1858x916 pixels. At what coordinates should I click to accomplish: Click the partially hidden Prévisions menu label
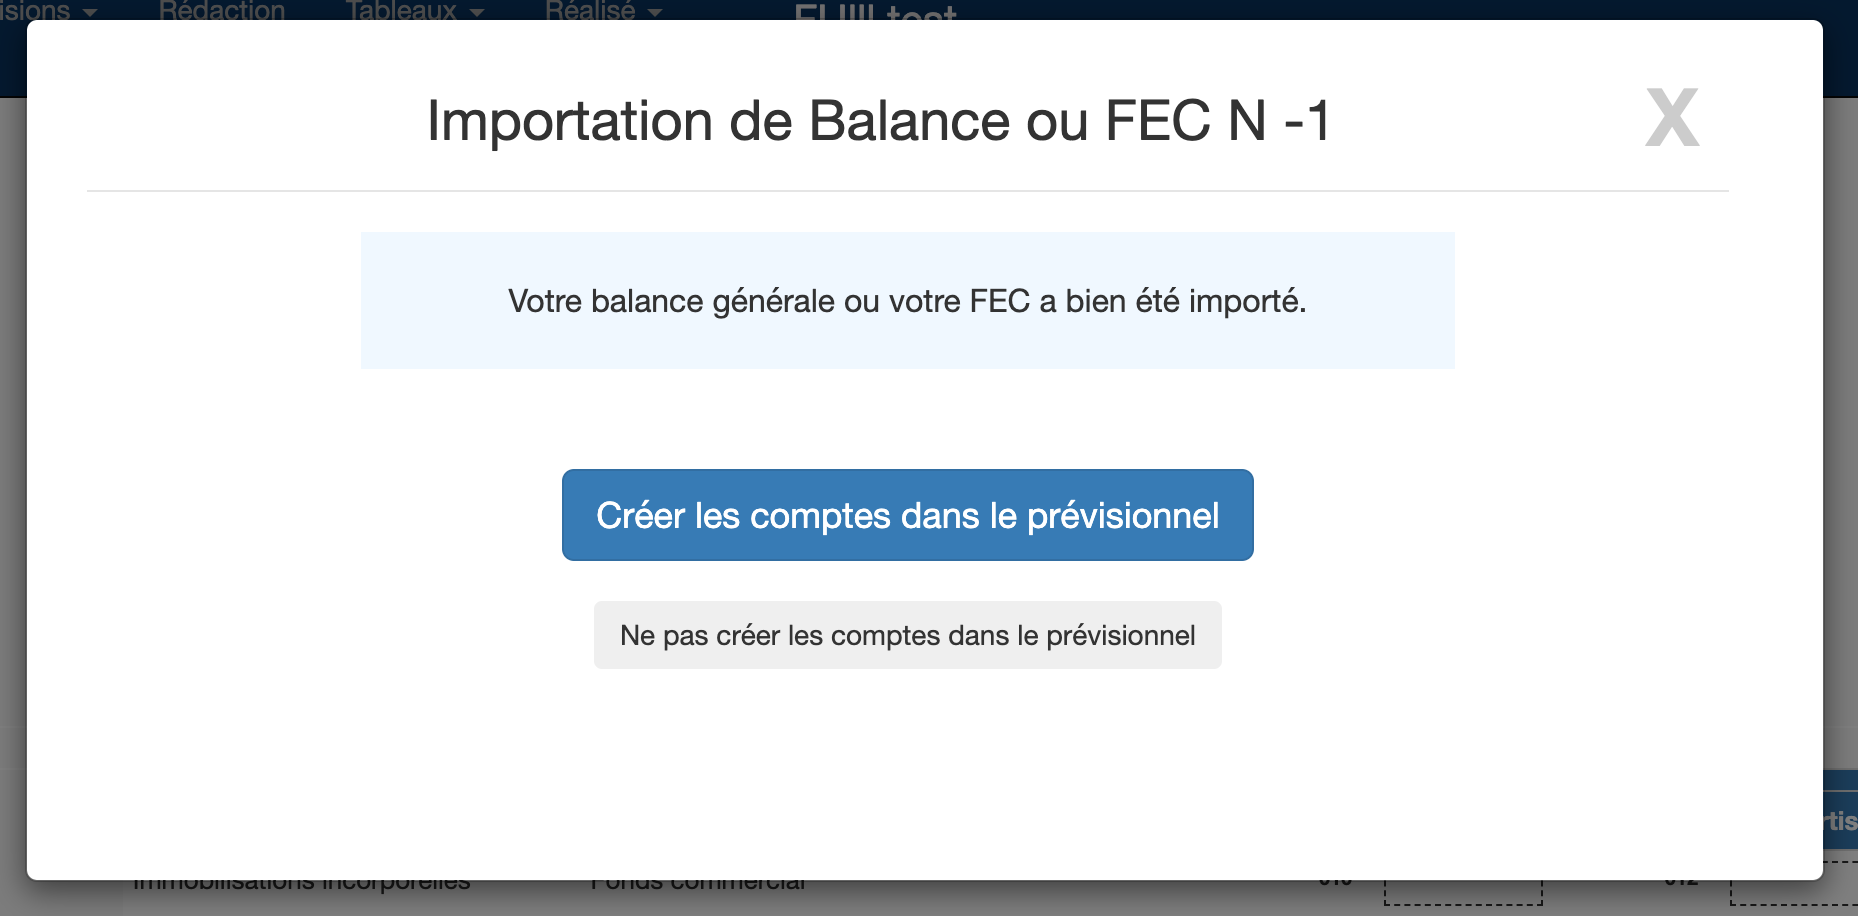pos(35,10)
